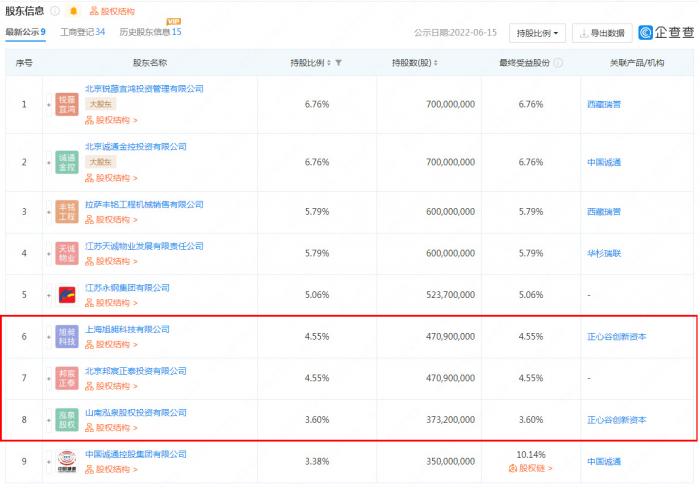Sort by the 持股比例 column arrows
This screenshot has height=488, width=700.
coord(329,63)
